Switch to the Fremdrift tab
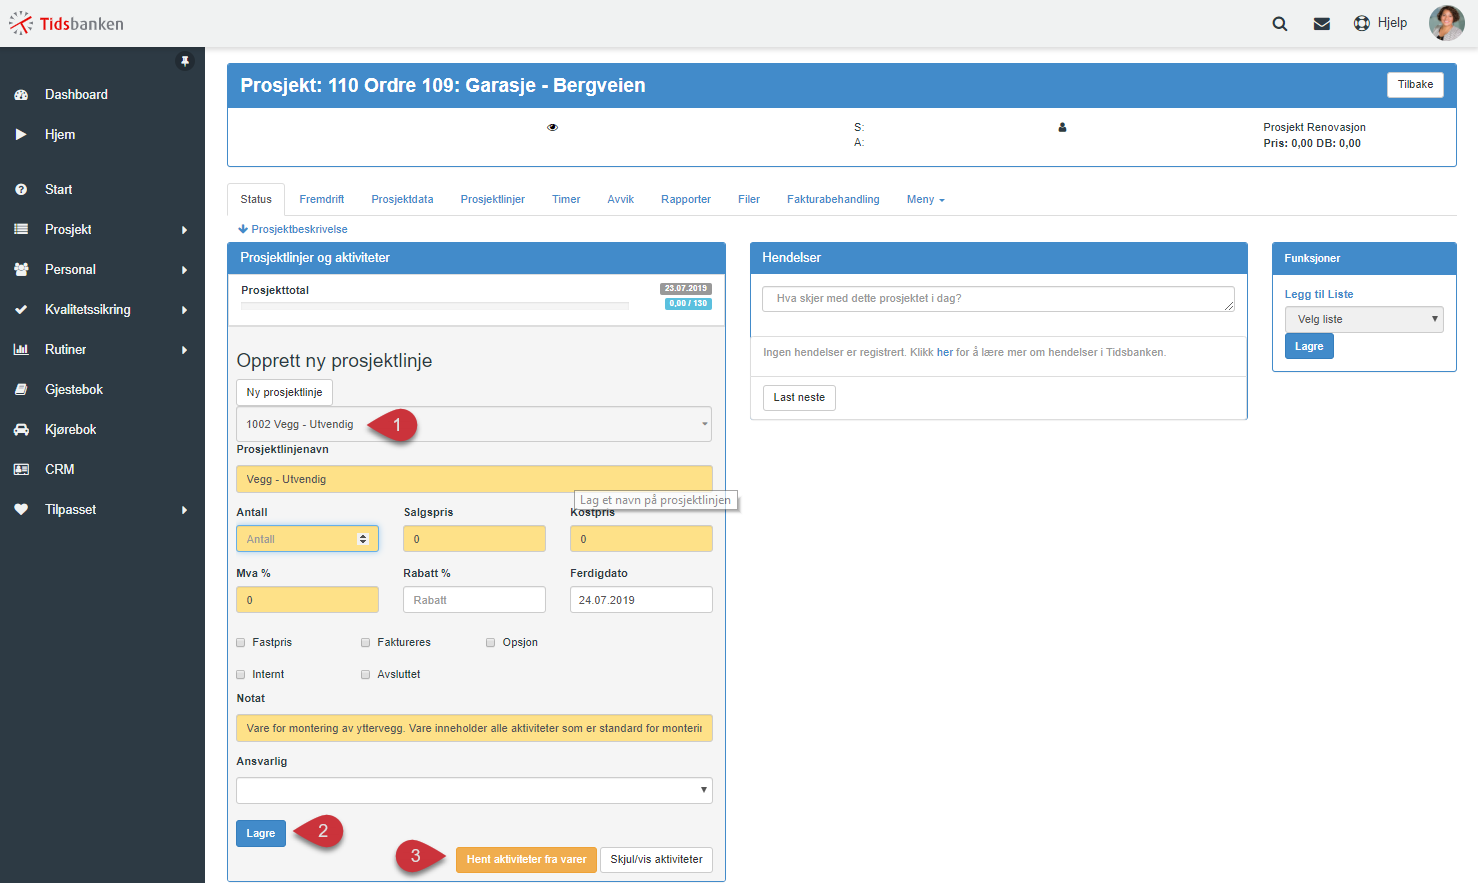The height and width of the screenshot is (883, 1478). point(322,199)
